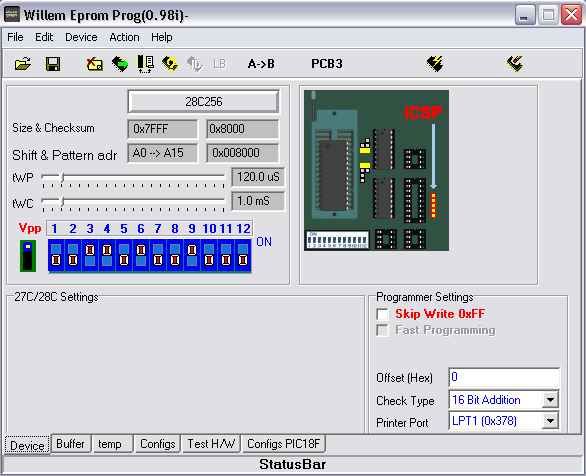Click the rightmost chip erase icon

(515, 64)
